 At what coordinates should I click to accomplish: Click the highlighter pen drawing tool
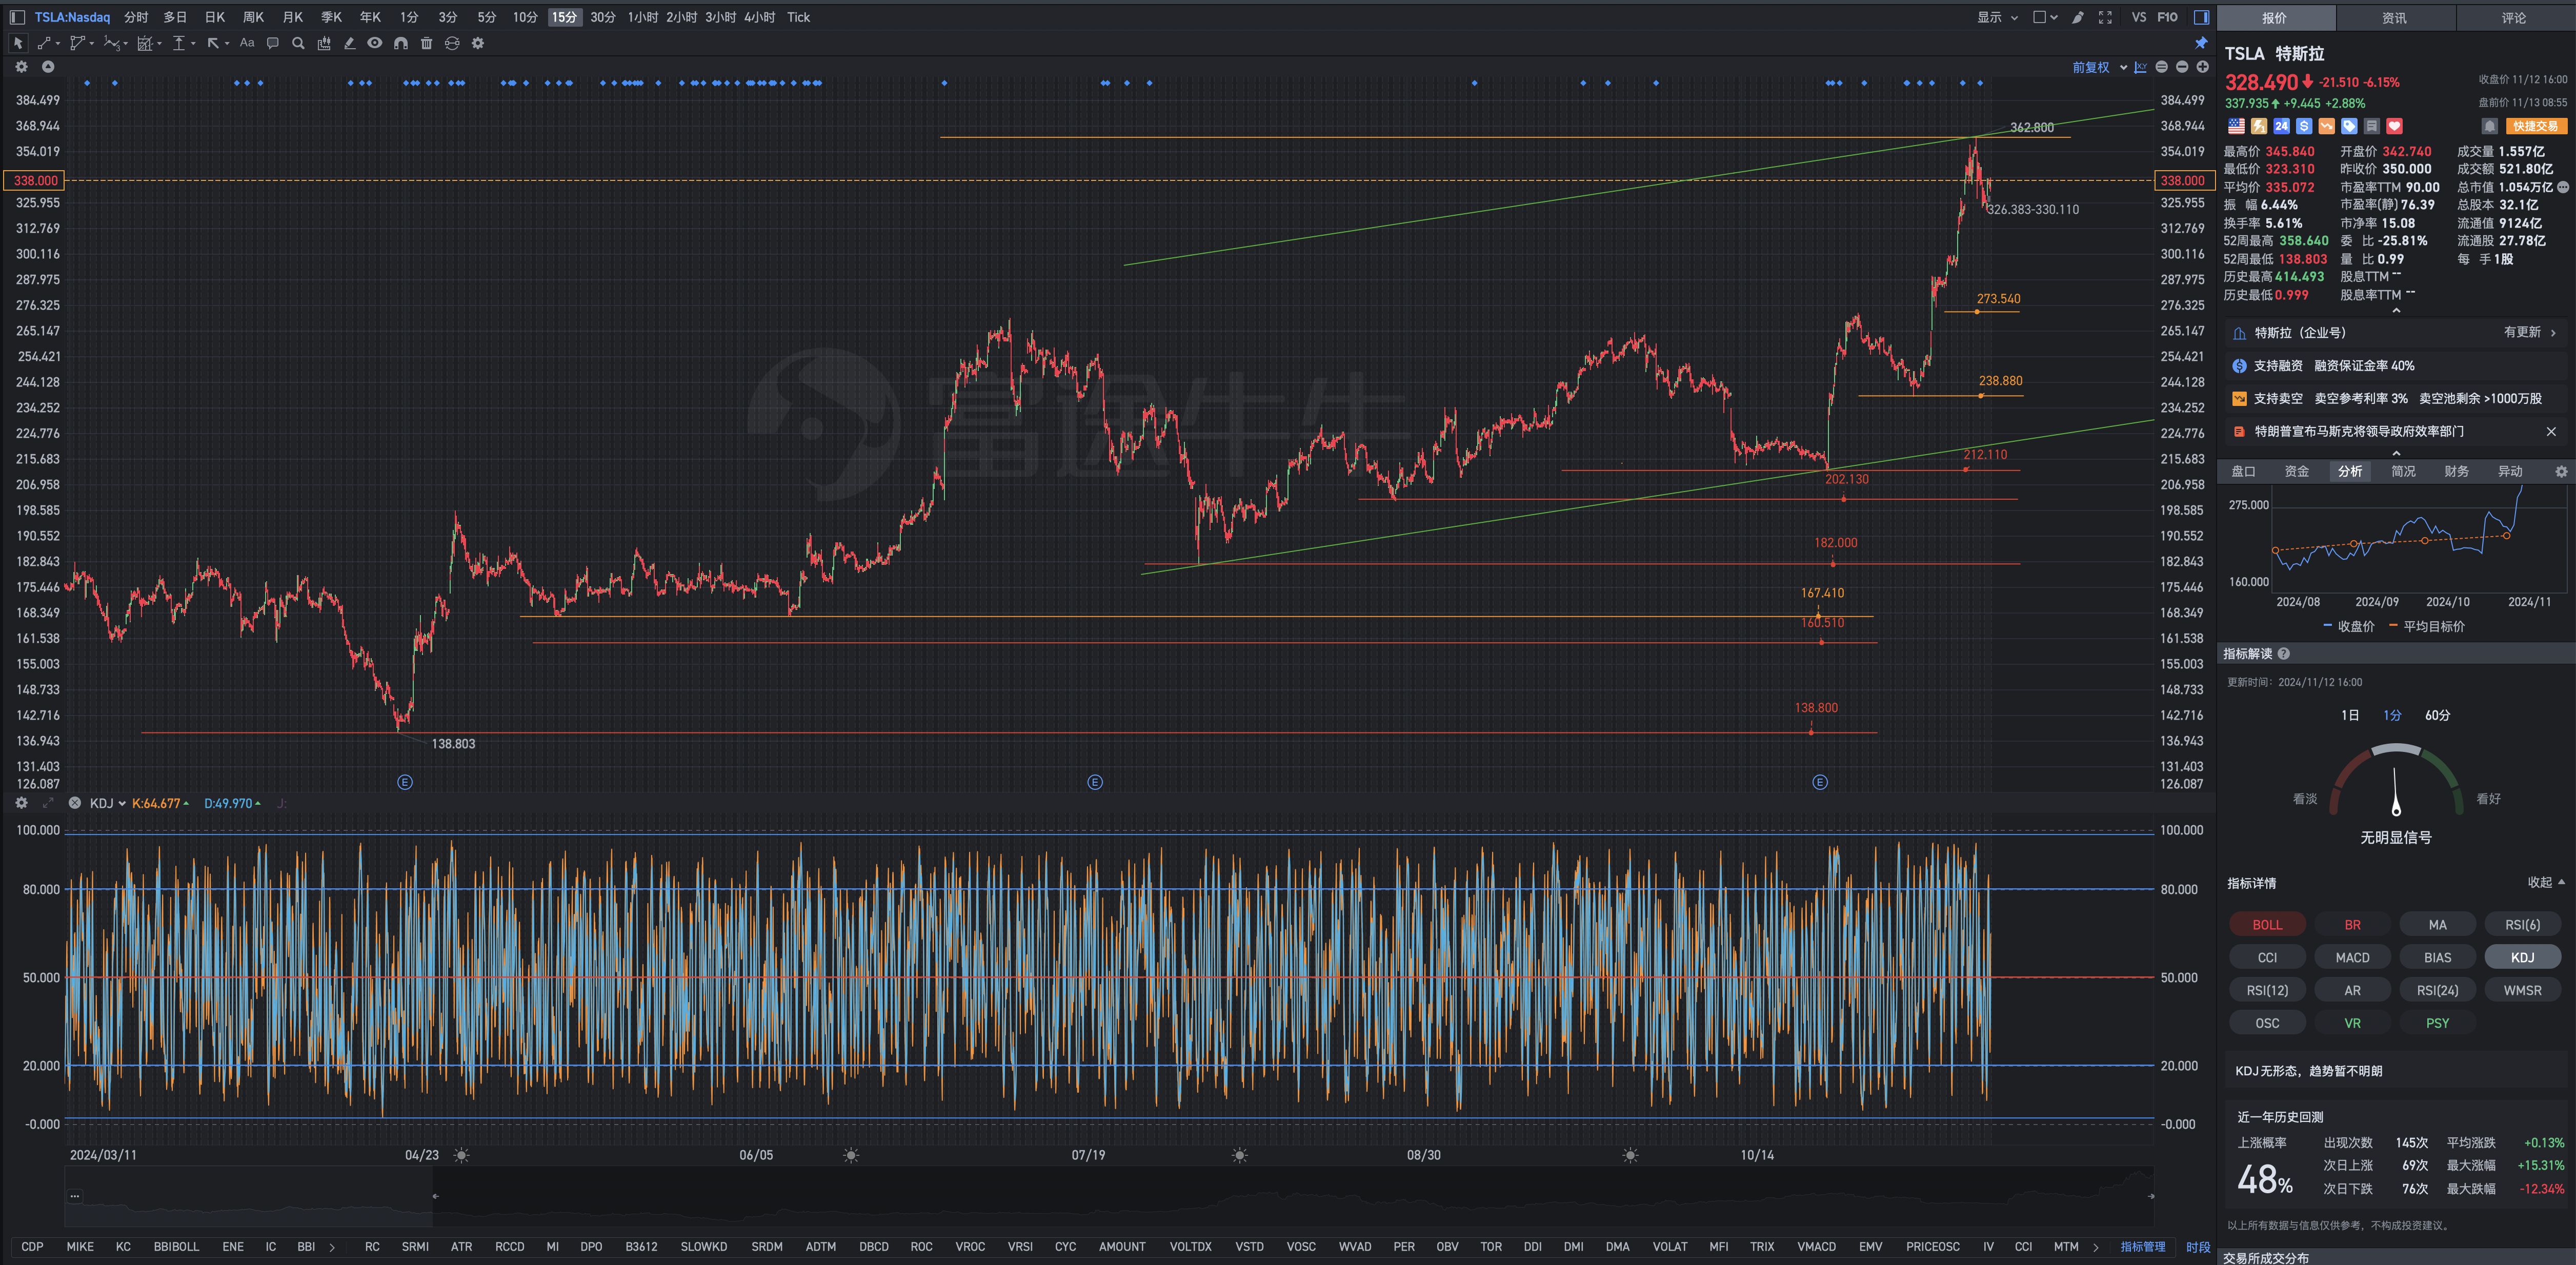coord(349,43)
